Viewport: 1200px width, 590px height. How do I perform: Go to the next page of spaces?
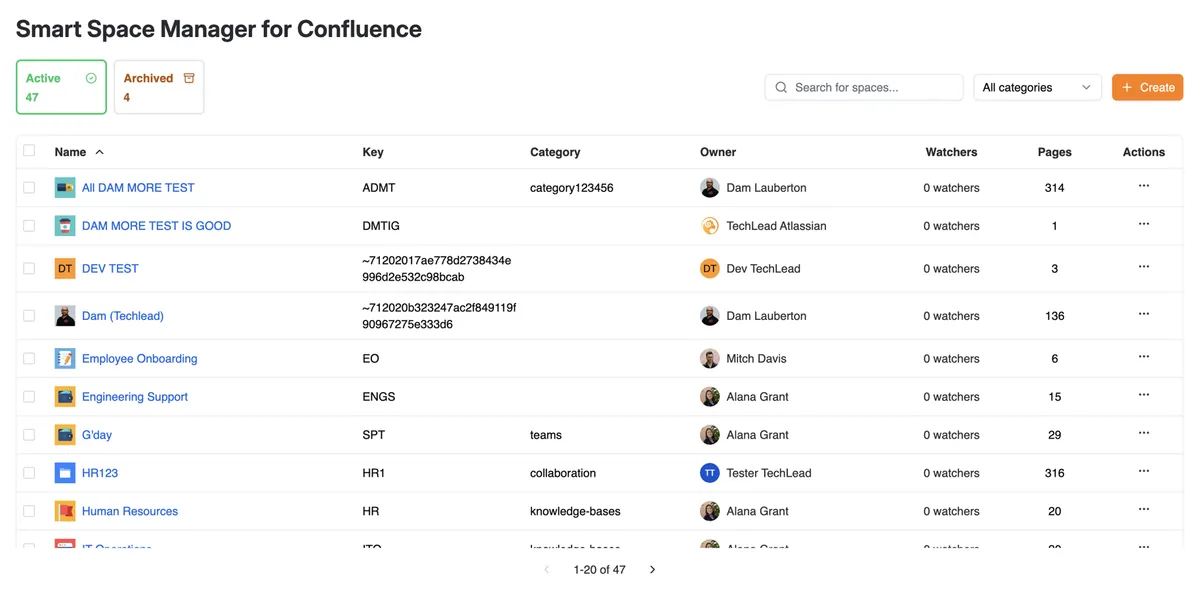[x=652, y=569]
